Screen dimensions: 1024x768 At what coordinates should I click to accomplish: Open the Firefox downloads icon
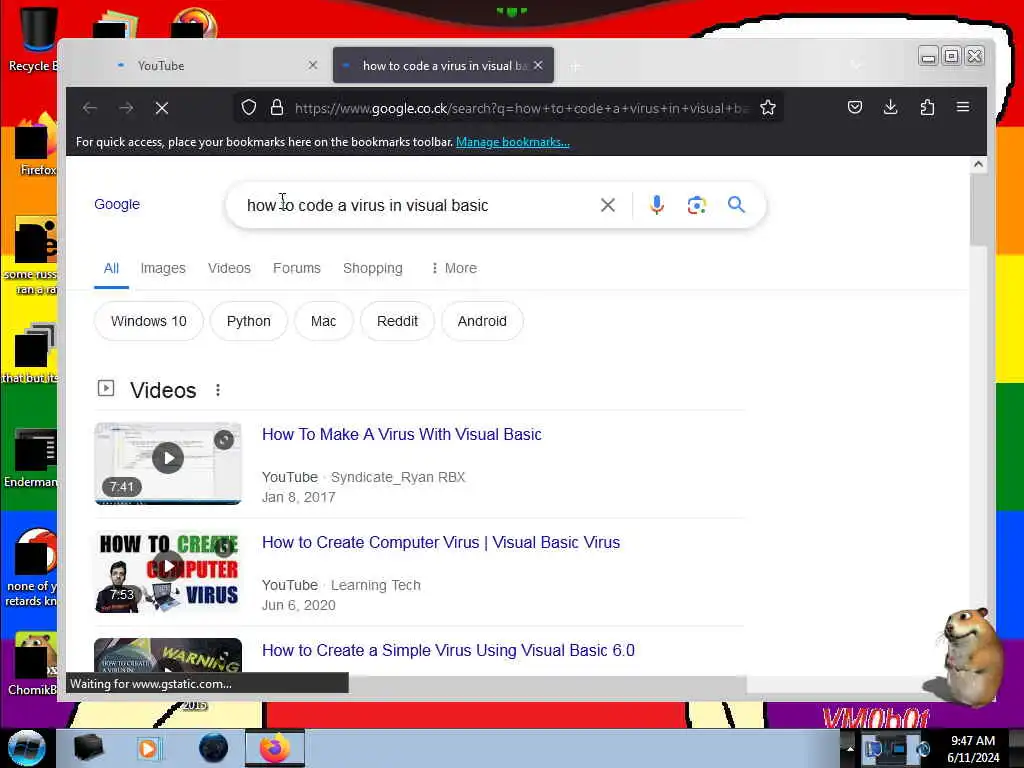890,107
